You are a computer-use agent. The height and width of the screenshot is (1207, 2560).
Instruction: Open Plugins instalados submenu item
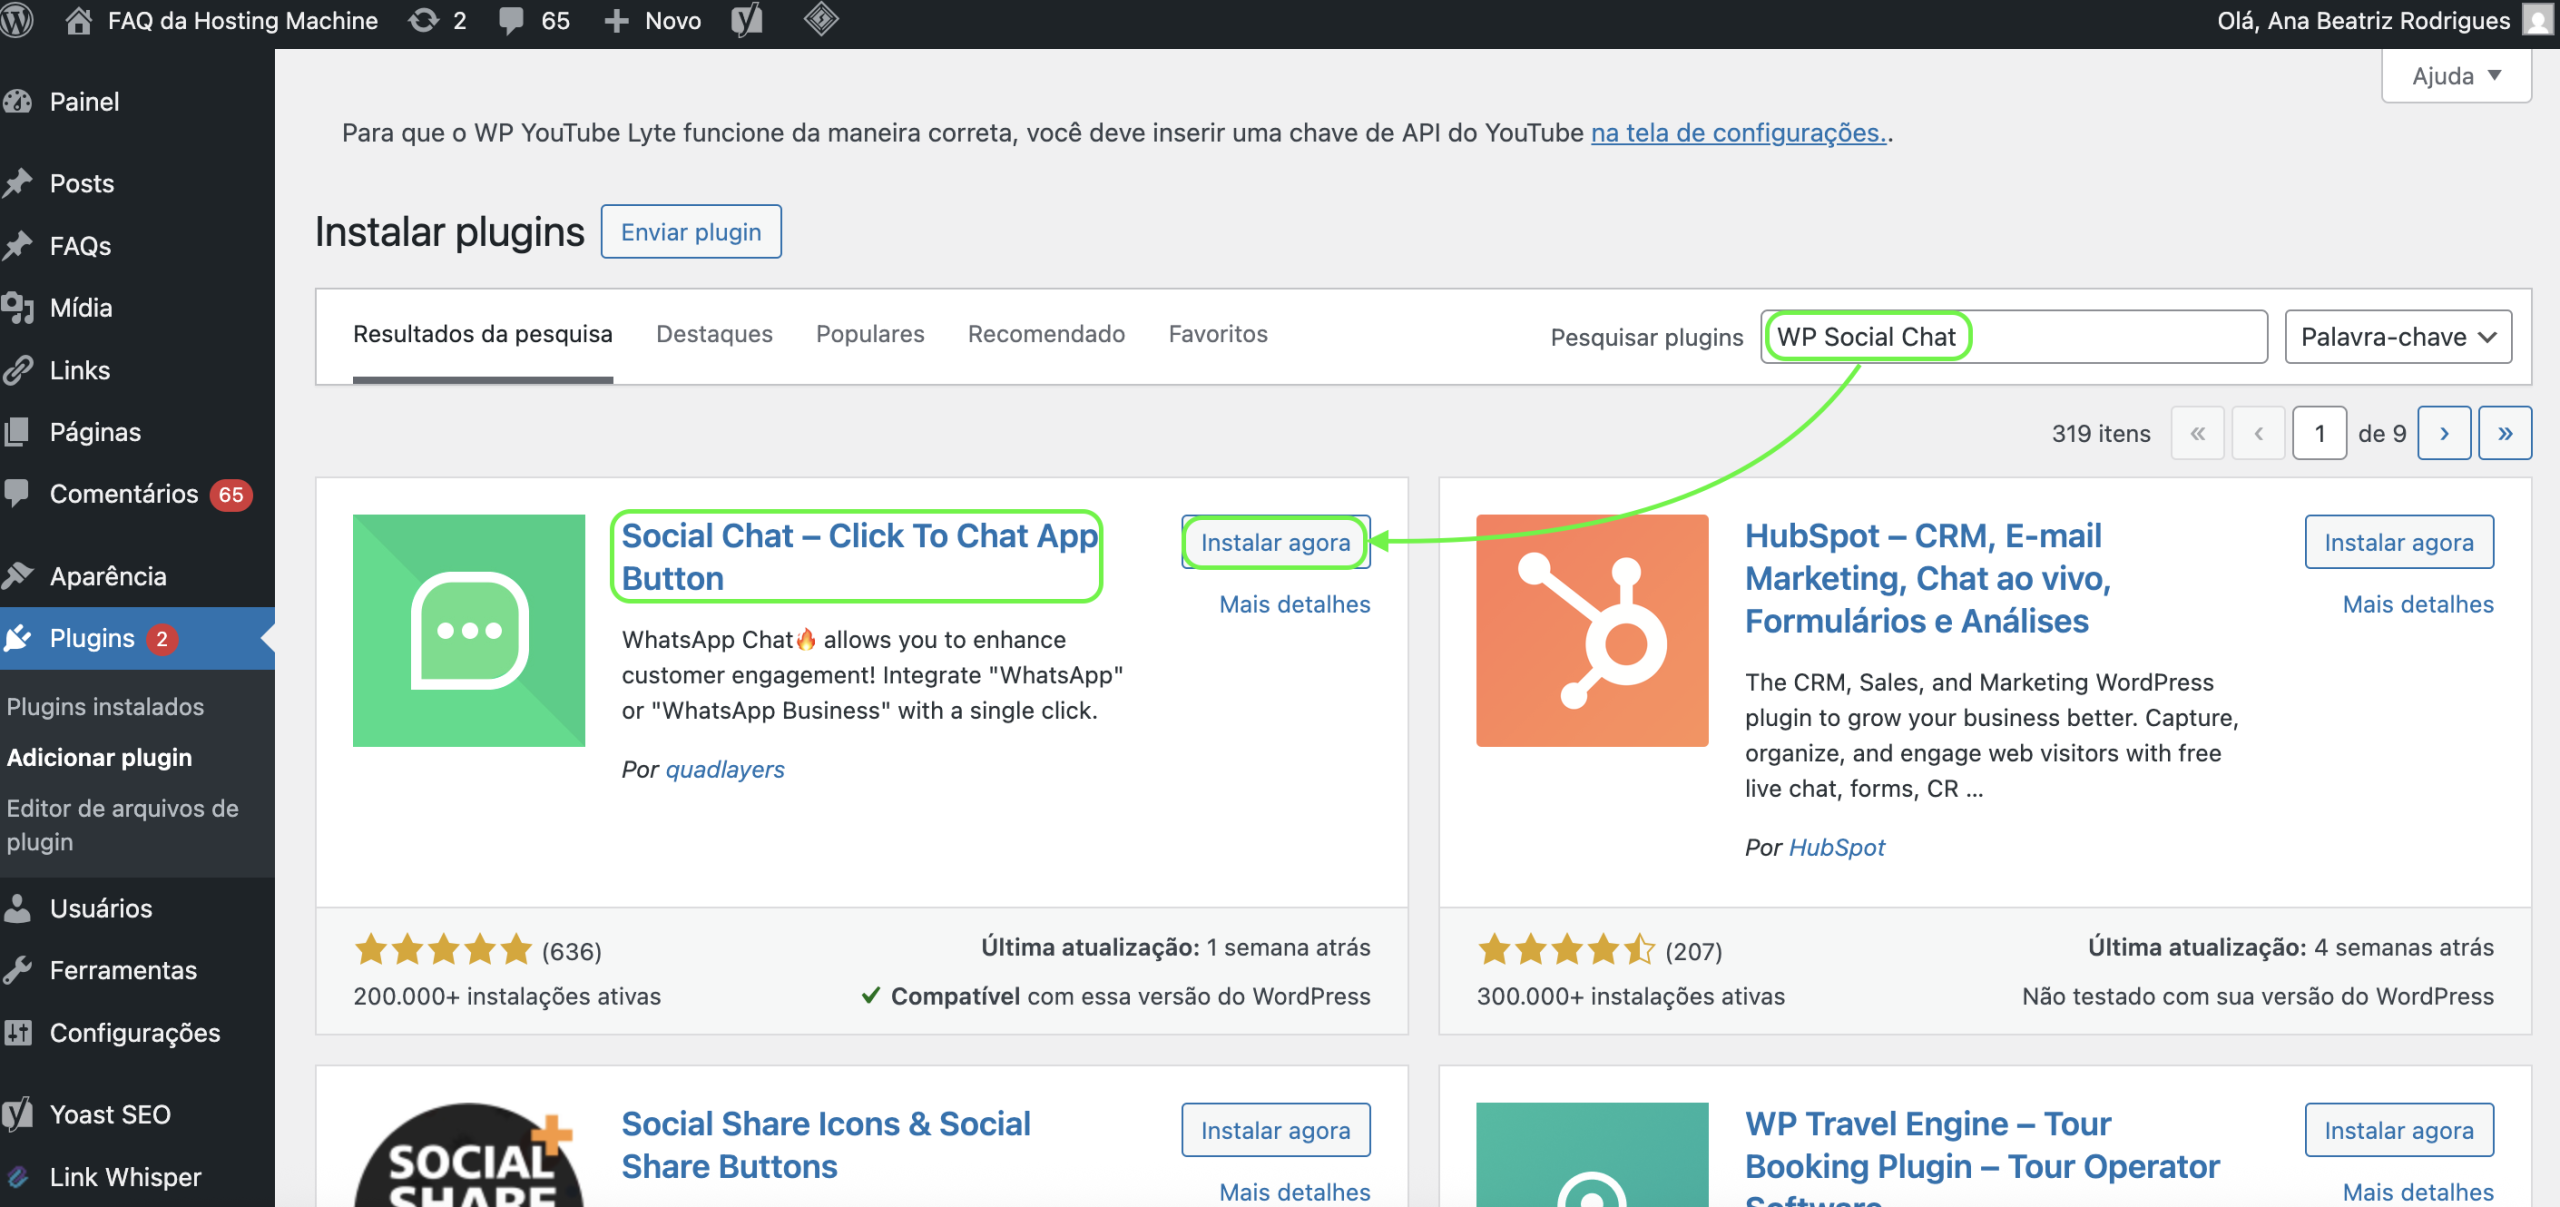105,706
